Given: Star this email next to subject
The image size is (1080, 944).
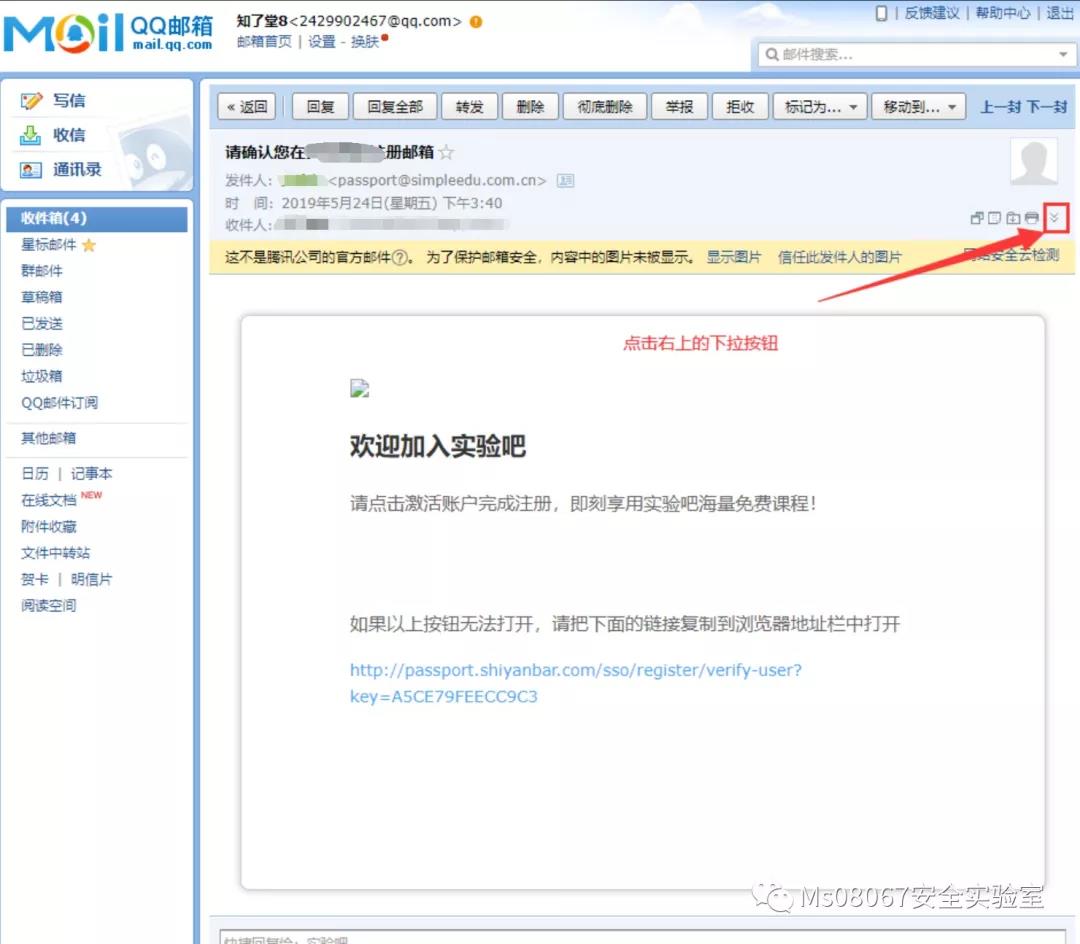Looking at the screenshot, I should [x=447, y=153].
